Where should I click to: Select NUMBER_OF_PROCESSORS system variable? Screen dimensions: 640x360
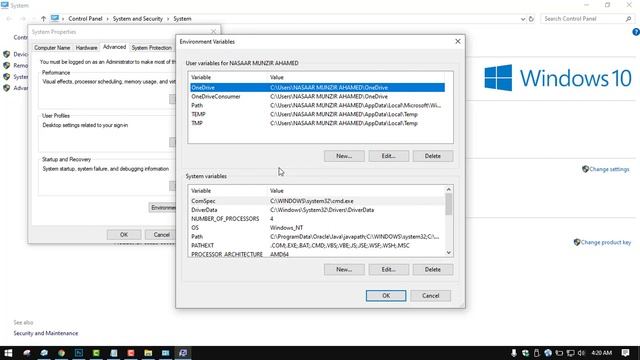(x=317, y=219)
